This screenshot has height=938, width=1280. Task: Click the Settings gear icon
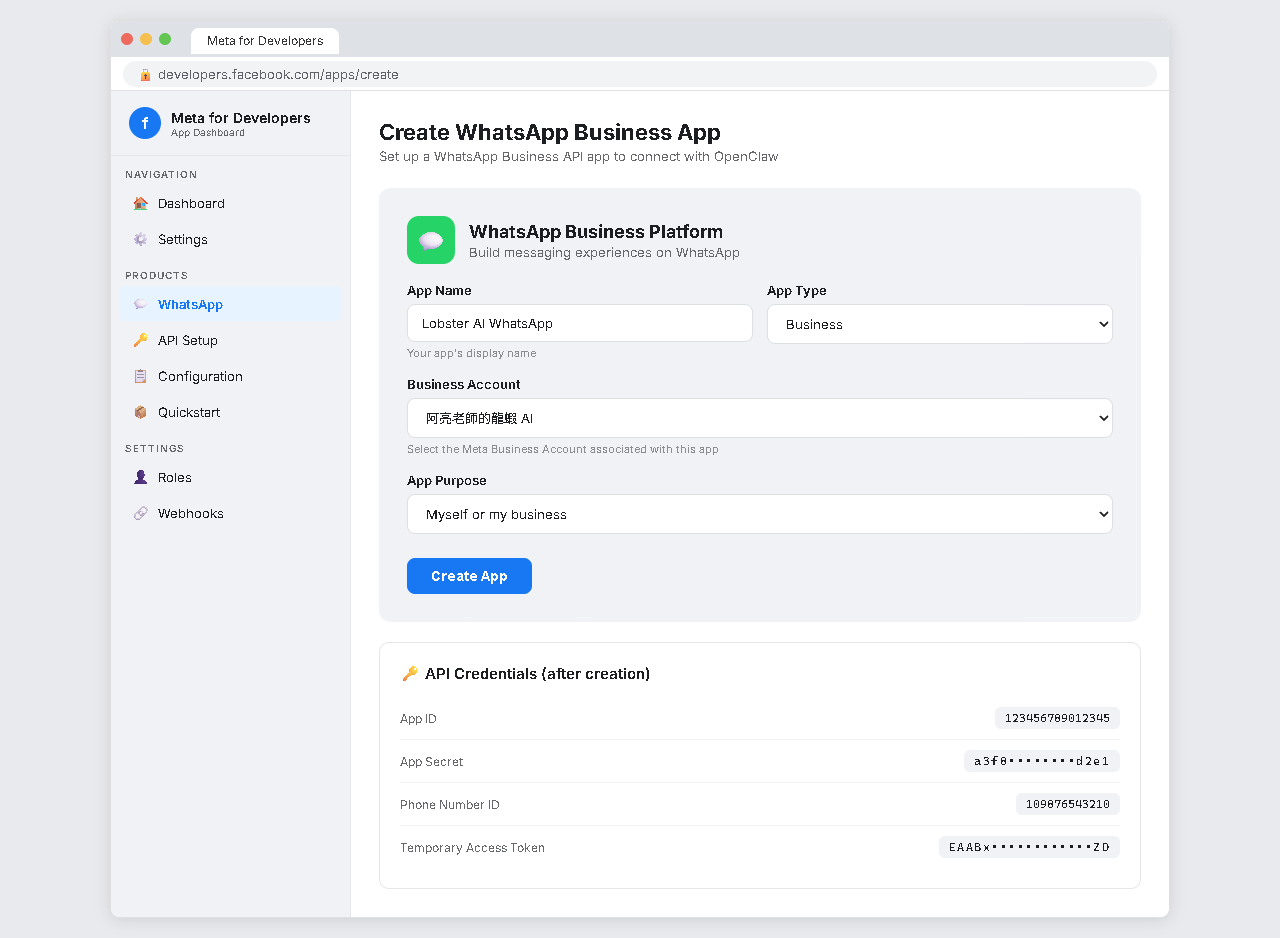[x=140, y=240]
